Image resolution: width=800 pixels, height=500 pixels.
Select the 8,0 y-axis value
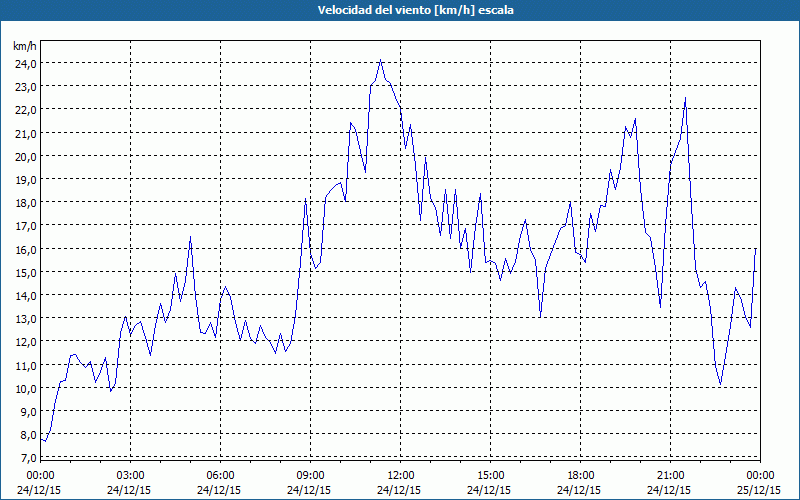(28, 435)
